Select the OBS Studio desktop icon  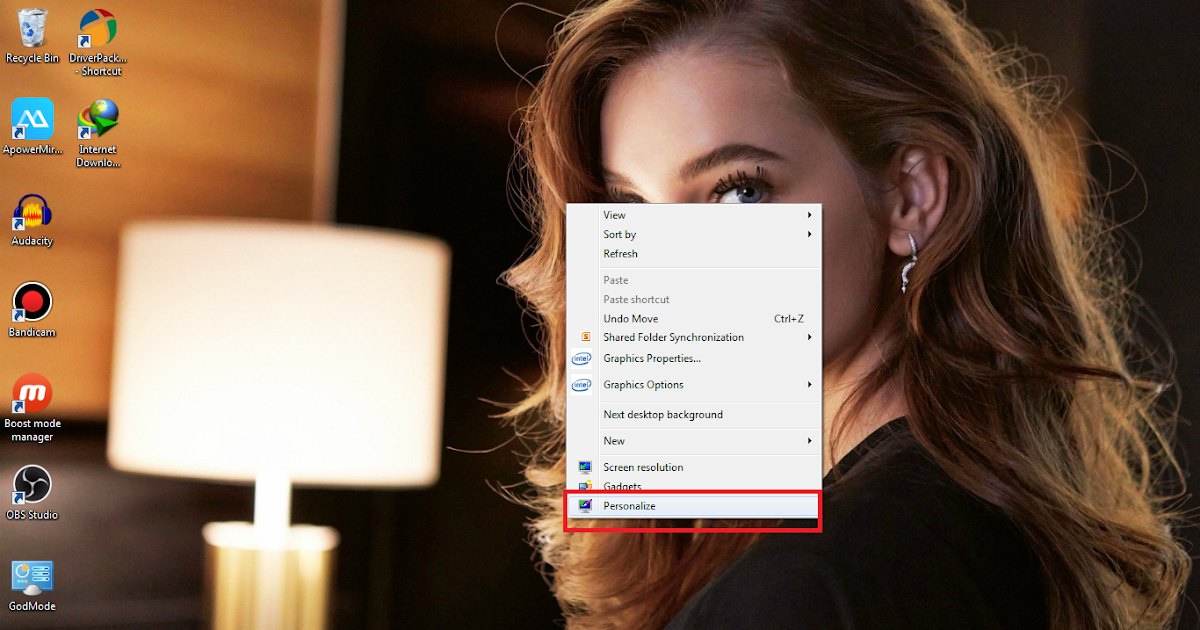[32, 493]
